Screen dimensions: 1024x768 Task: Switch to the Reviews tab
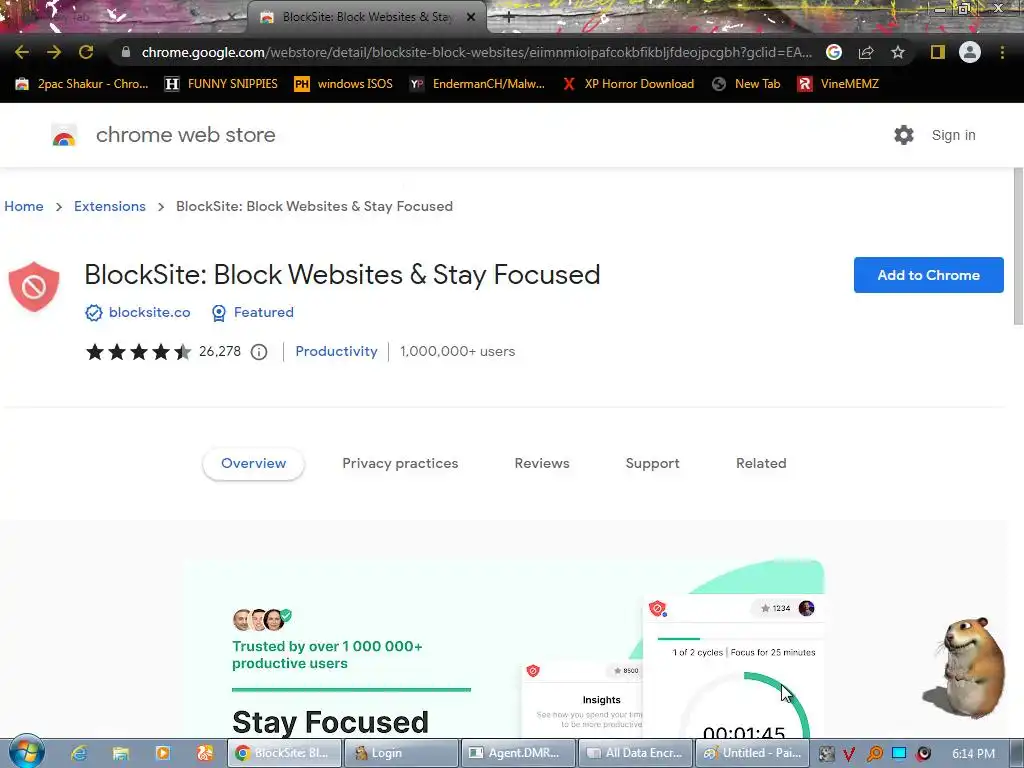pyautogui.click(x=542, y=464)
